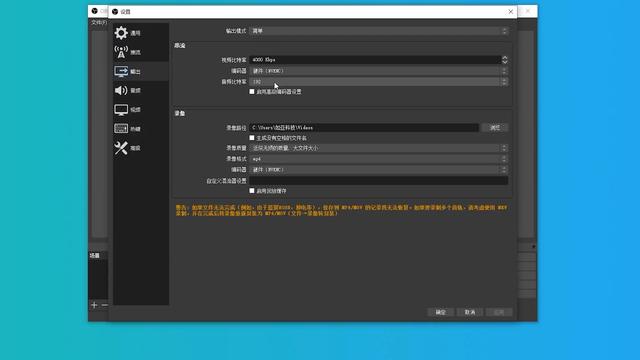This screenshot has height=360, width=640.
Task: Open the recording quality (录像质量) dropdown
Action: 378,148
